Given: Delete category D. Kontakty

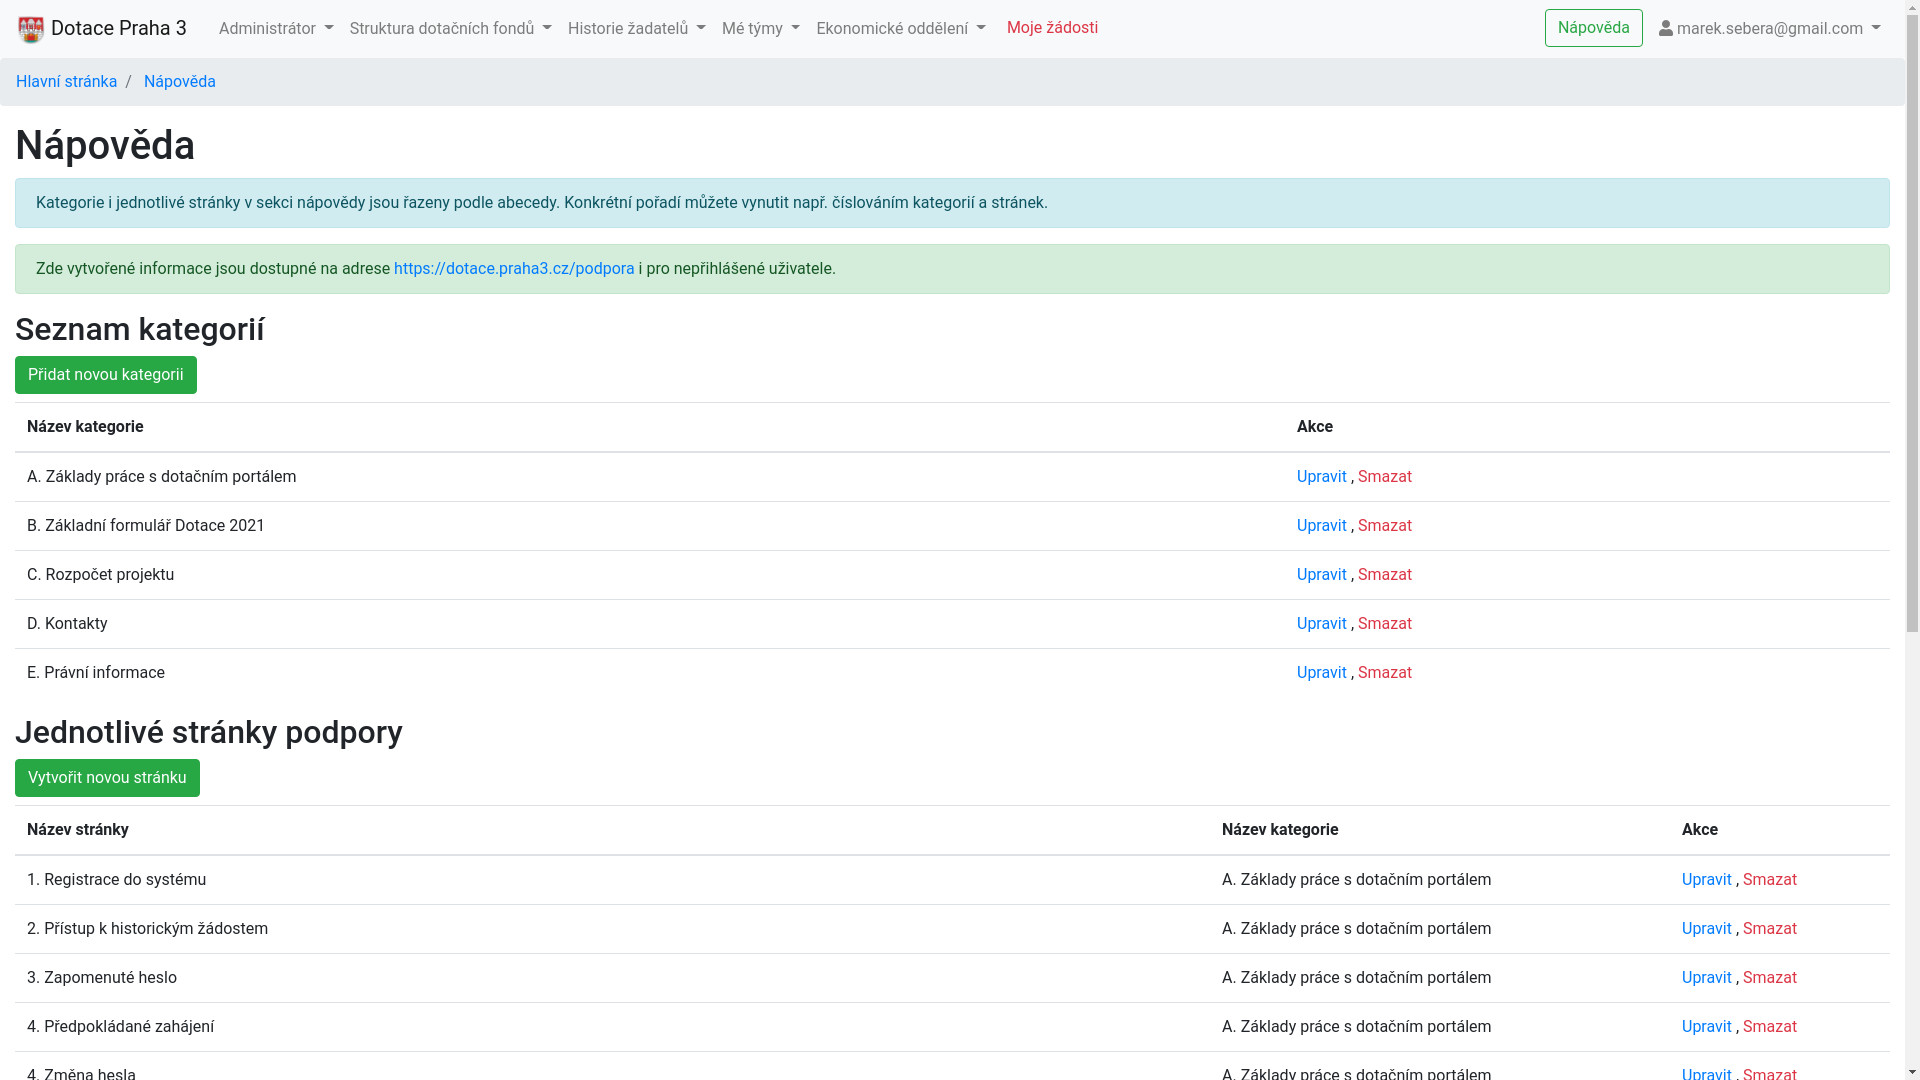Looking at the screenshot, I should tap(1384, 624).
